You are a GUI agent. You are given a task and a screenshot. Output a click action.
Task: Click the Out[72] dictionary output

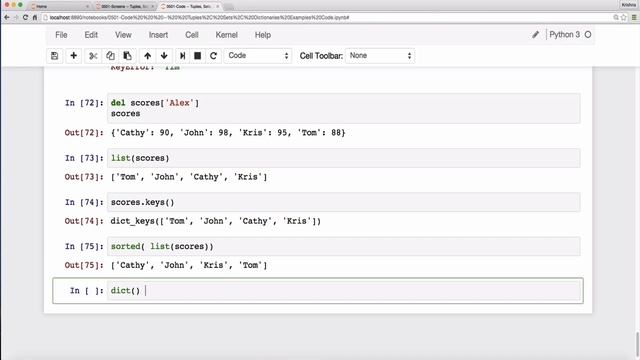228,133
